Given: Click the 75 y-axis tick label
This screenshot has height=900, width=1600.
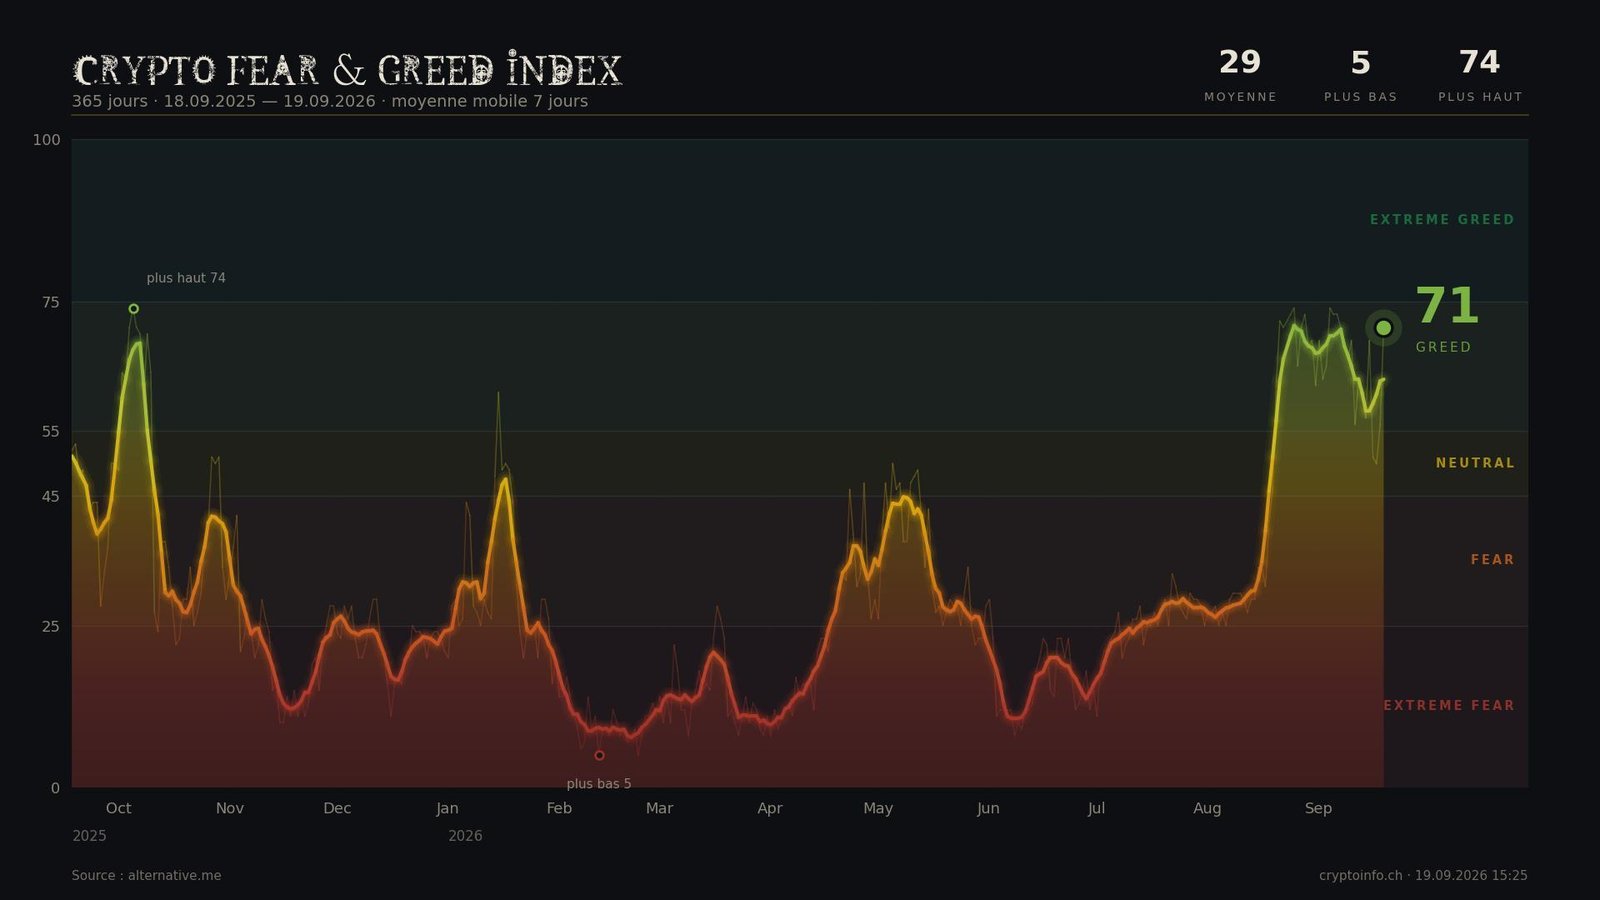Looking at the screenshot, I should (x=50, y=302).
